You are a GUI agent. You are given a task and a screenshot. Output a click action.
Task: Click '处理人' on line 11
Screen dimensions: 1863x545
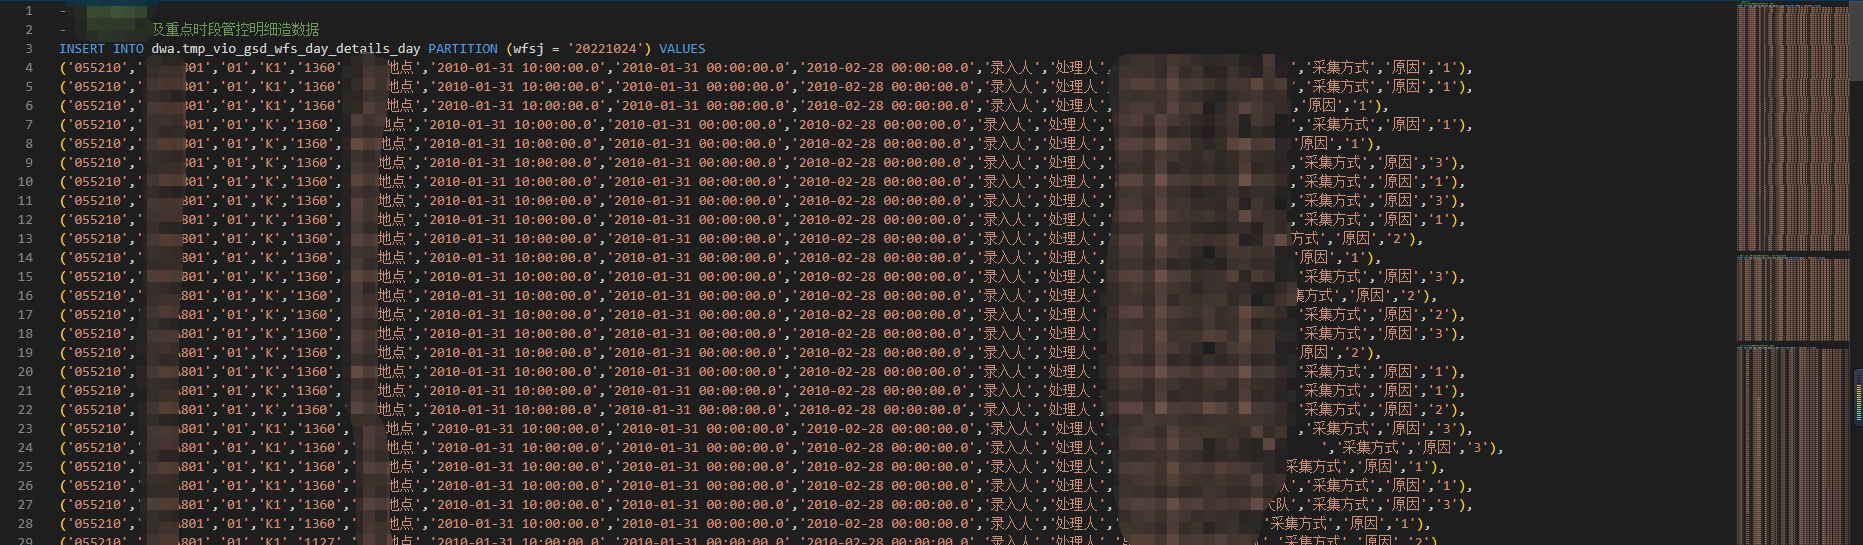click(1067, 200)
